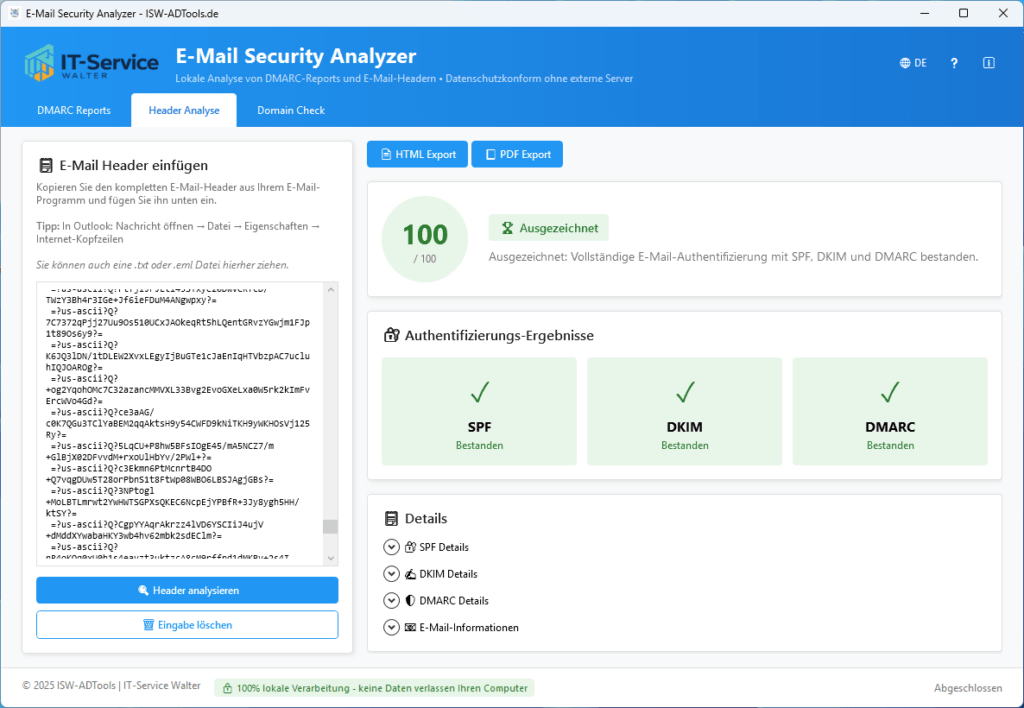The image size is (1024, 708).
Task: Switch to the DMARC Reports tab
Action: tap(72, 111)
